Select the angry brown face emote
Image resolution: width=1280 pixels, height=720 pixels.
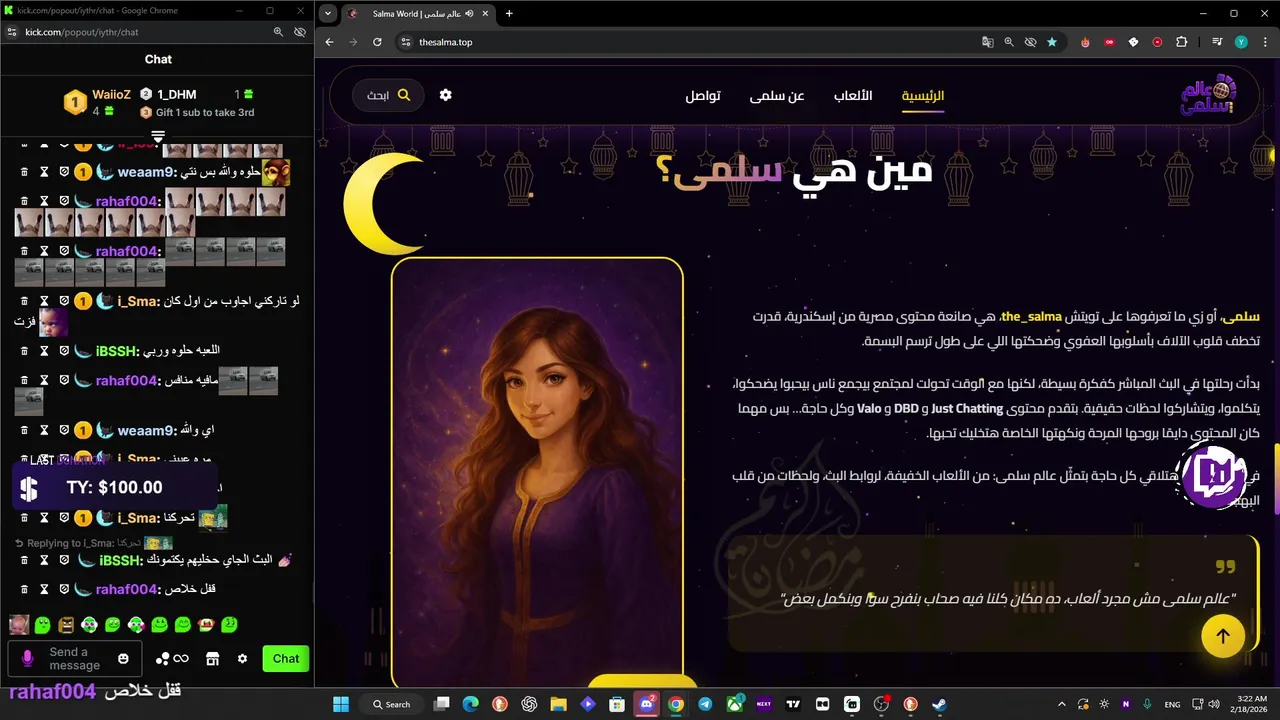66,625
